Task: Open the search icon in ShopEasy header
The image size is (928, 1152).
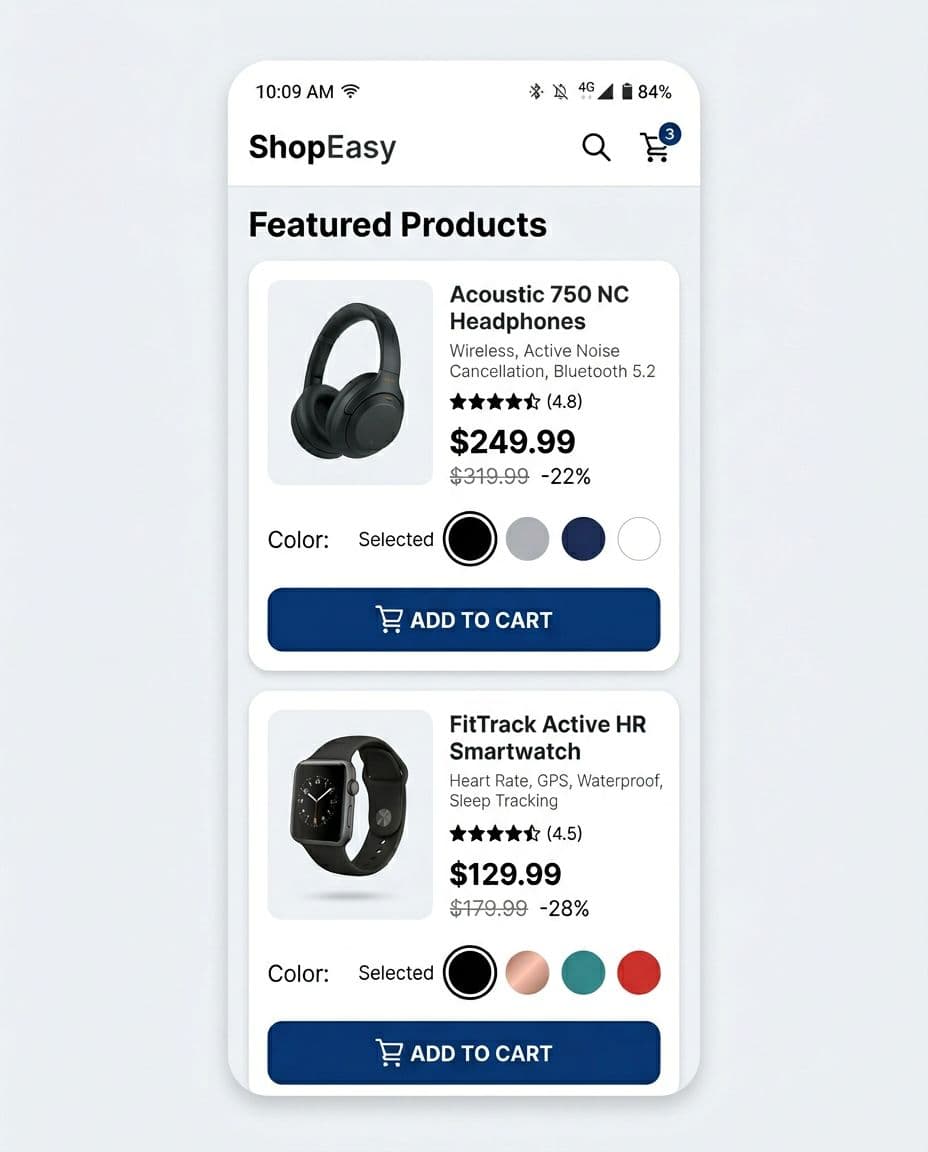Action: 596,147
